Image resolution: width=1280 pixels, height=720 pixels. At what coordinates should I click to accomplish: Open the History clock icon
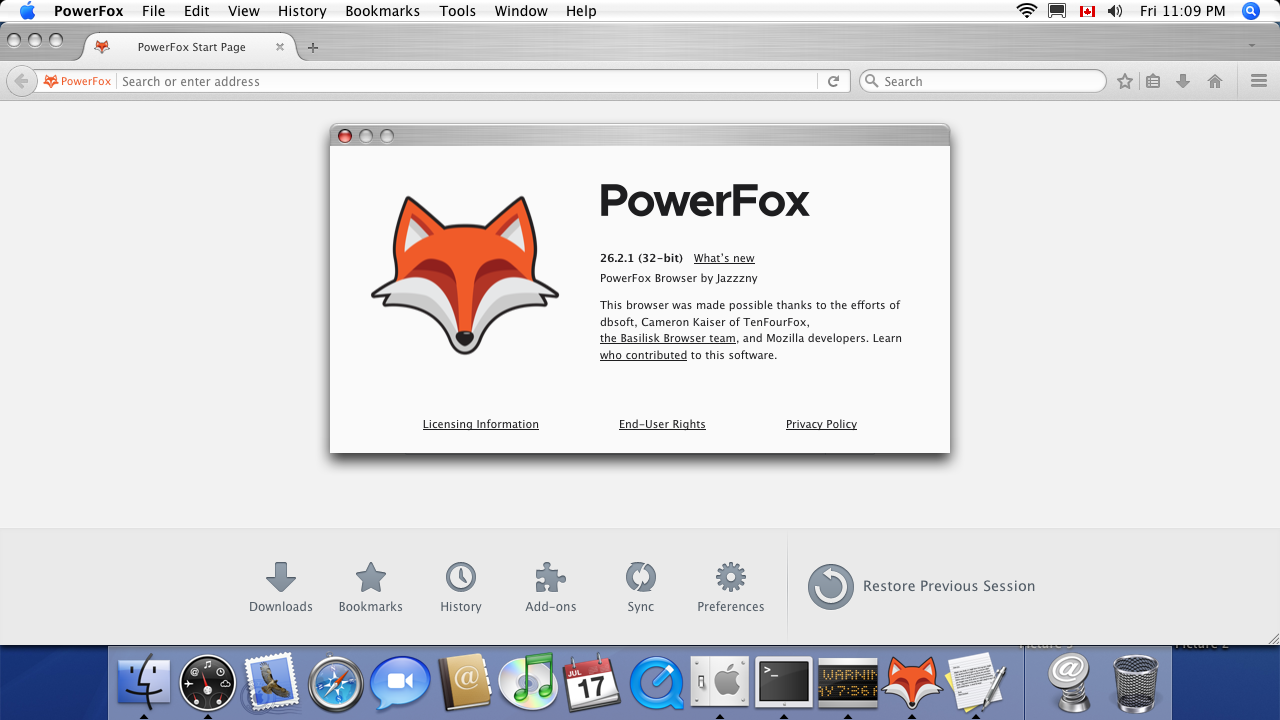[x=461, y=577]
